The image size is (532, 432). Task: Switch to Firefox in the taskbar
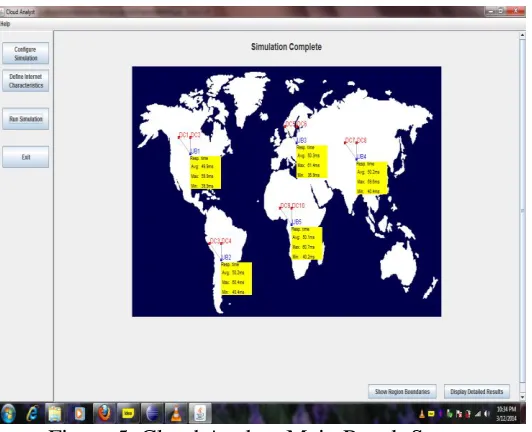104,413
